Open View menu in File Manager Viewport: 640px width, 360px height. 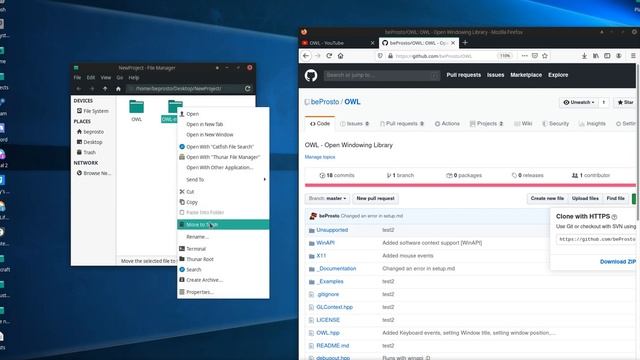click(x=106, y=78)
